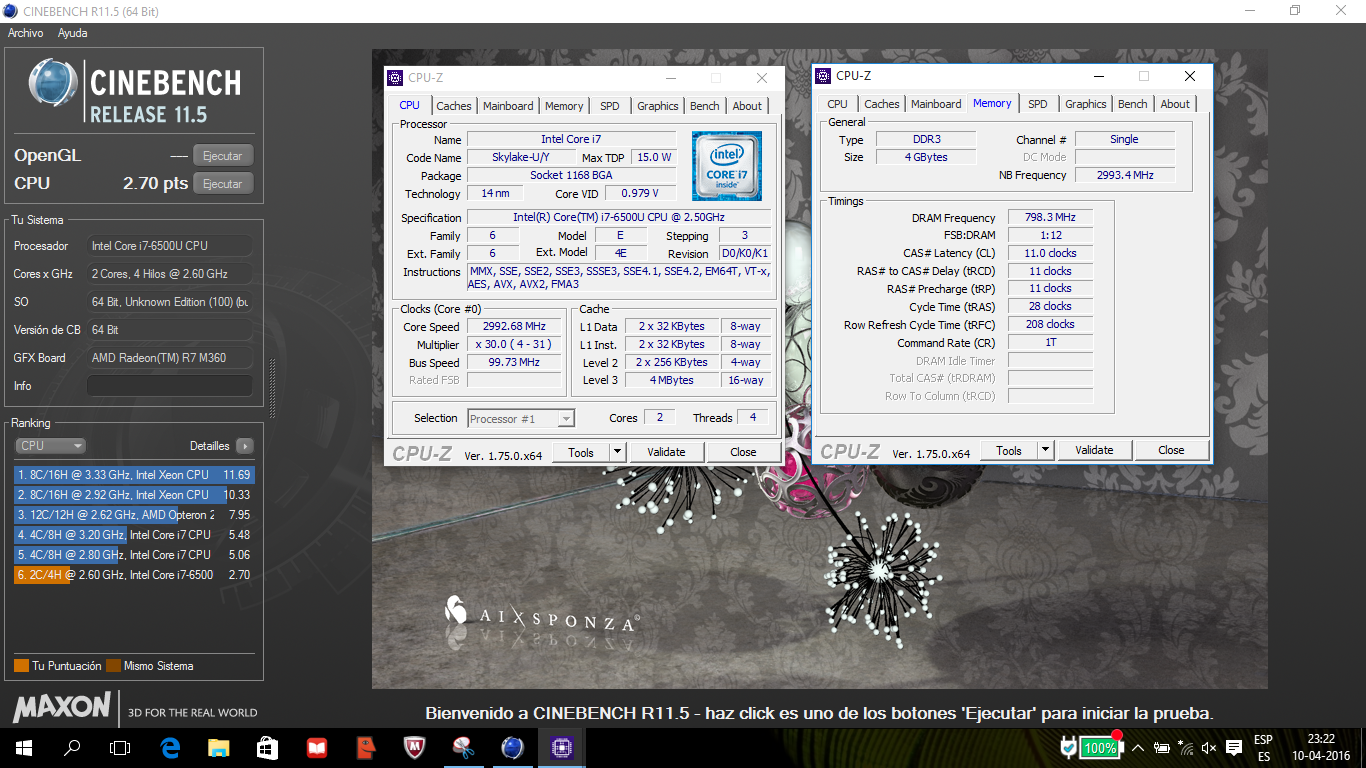The width and height of the screenshot is (1366, 768).
Task: Open Caches tab in left CPU-Z
Action: (454, 106)
